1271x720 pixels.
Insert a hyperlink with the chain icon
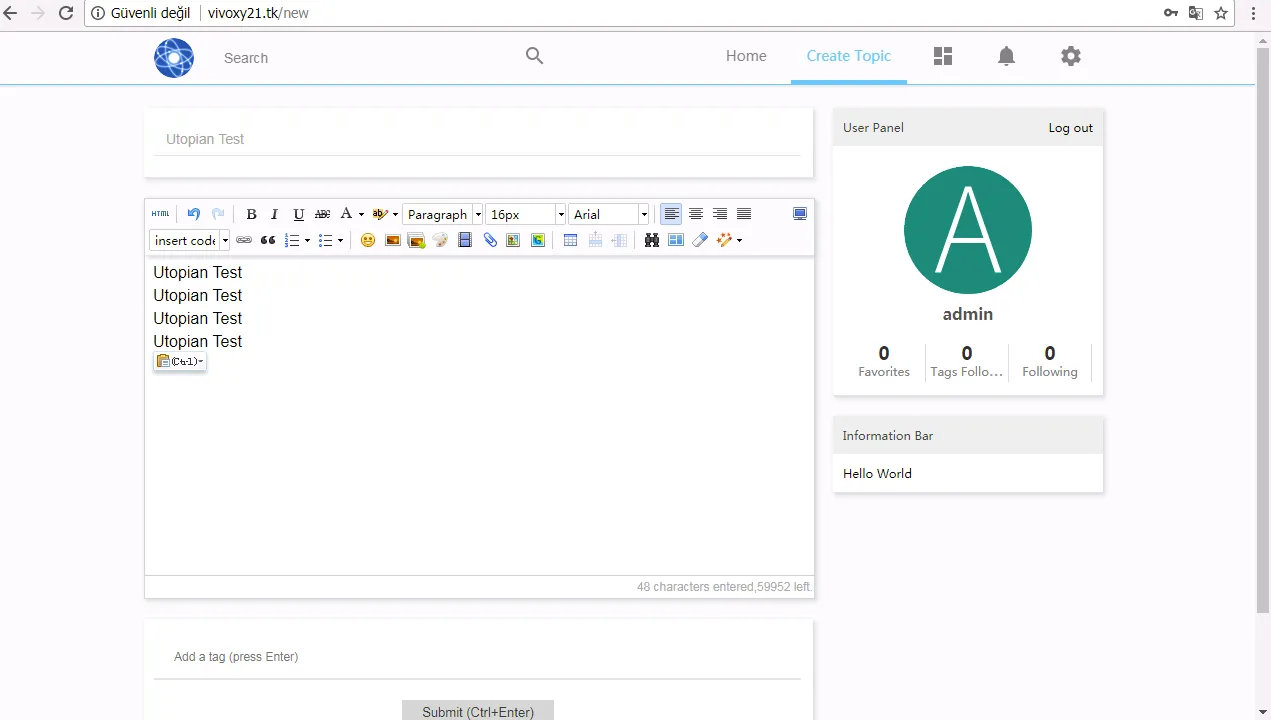click(244, 240)
